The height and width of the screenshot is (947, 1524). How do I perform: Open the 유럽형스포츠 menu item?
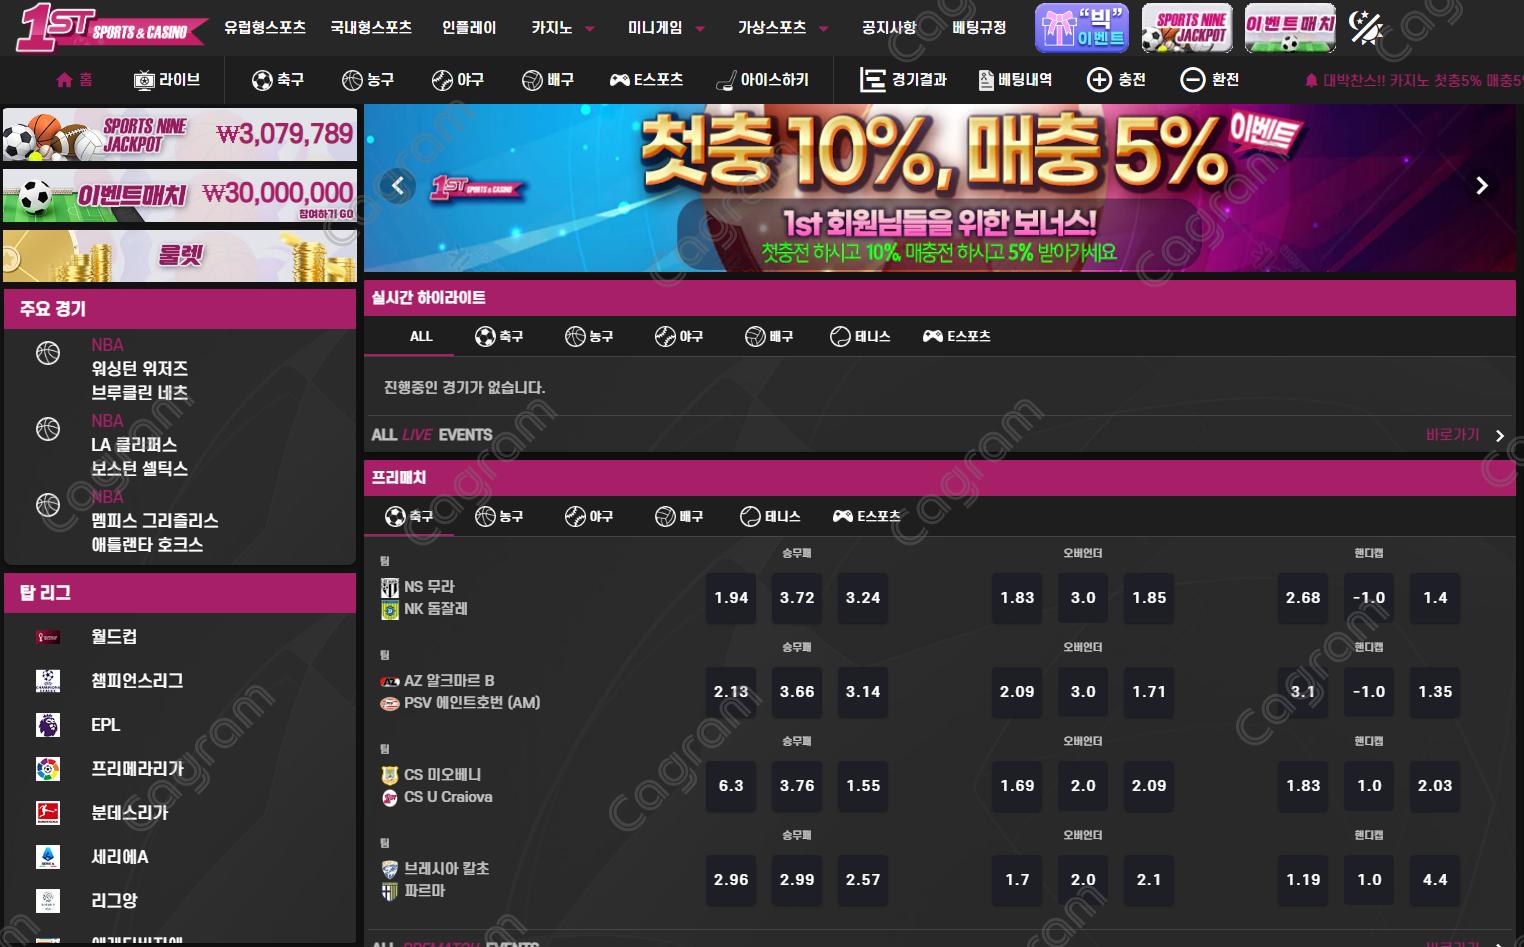pos(265,28)
